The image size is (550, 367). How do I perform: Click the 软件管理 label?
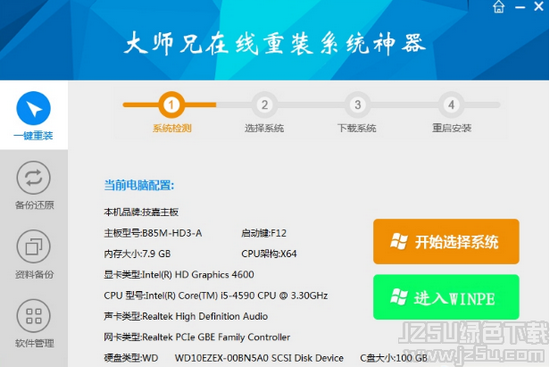tap(34, 343)
